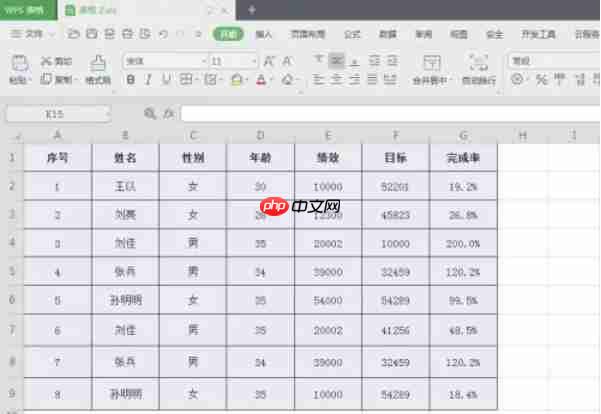601x414 pixels.
Task: Open the 开发工具 ribbon tab
Action: point(538,34)
